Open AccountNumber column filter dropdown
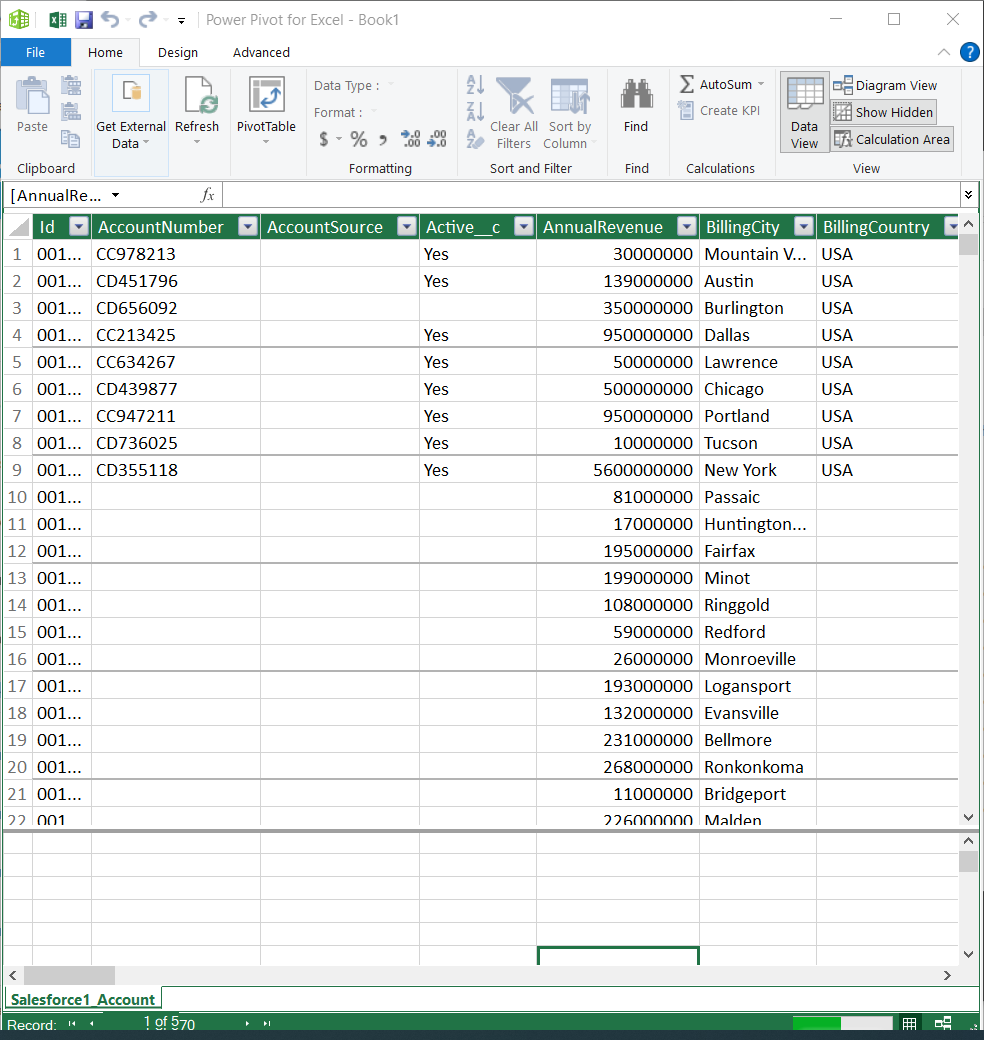 [248, 227]
